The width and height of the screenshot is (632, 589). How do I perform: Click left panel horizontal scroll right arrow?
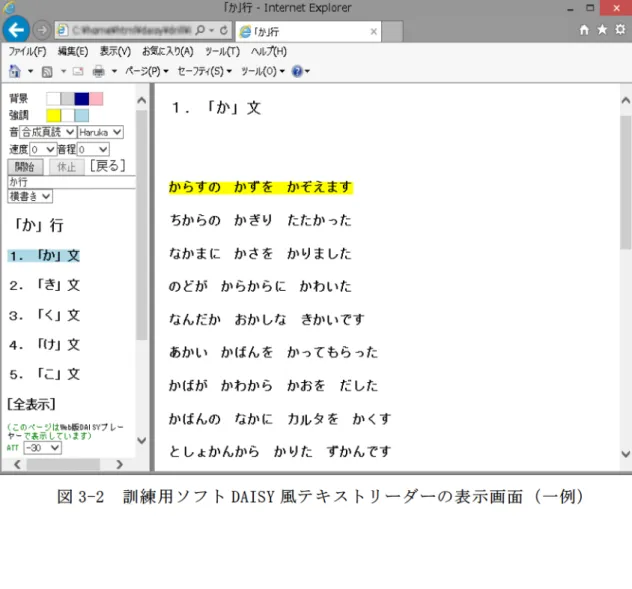tap(119, 464)
